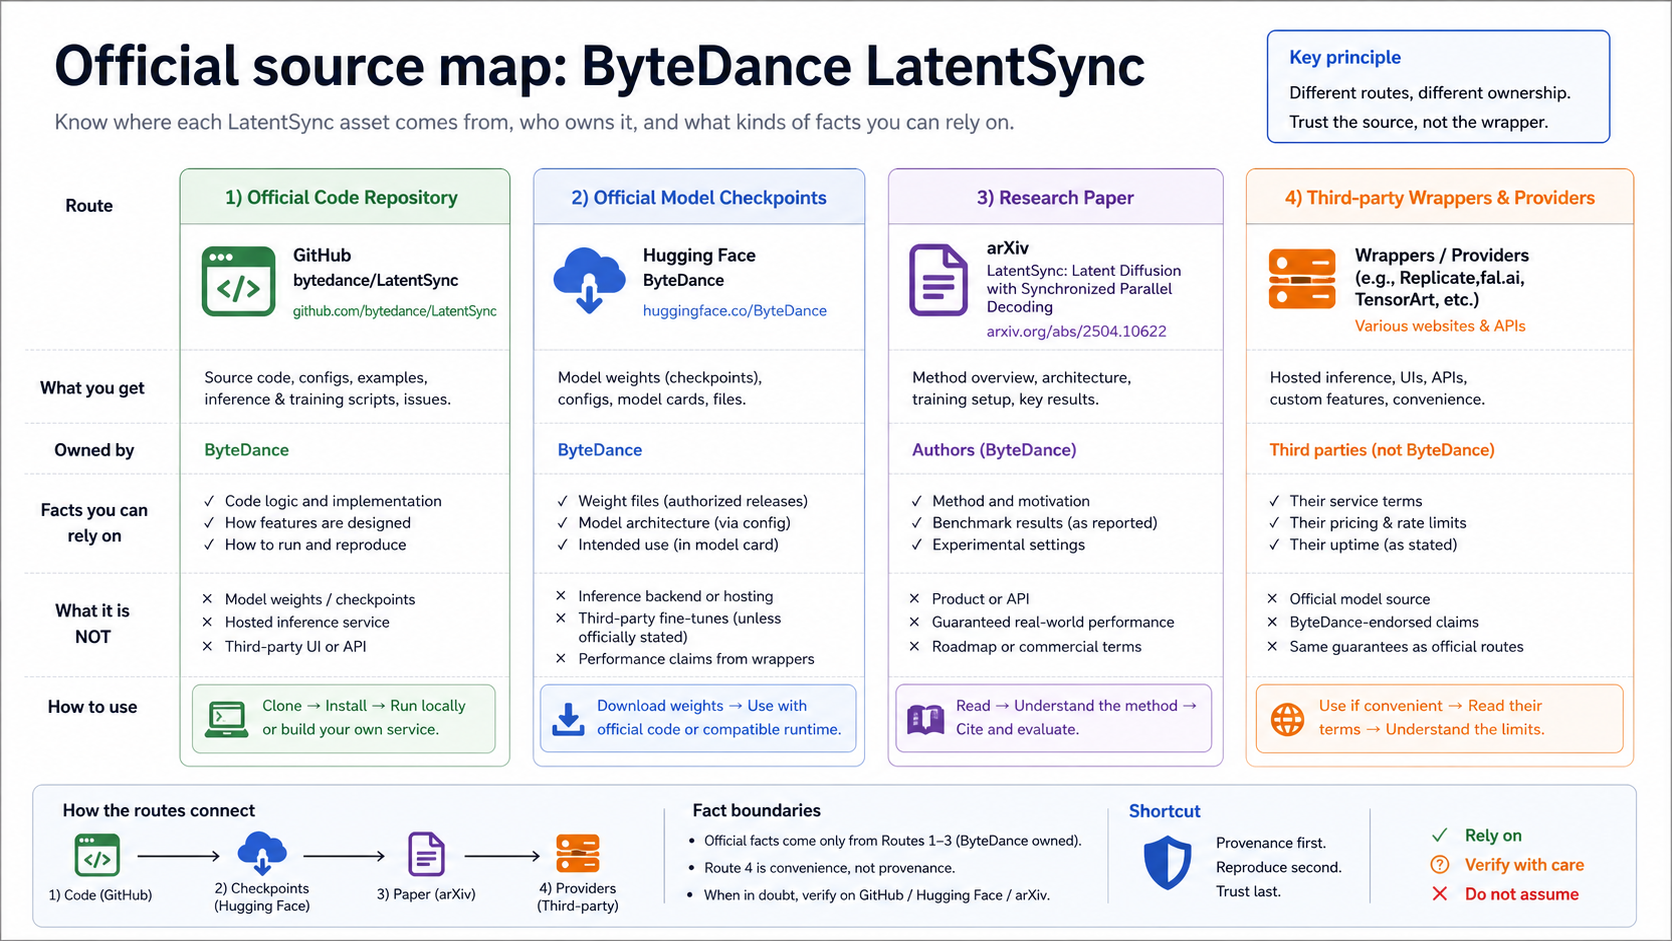Click Authors (ByteDance) owner text
This screenshot has width=1672, height=941.
click(x=994, y=450)
